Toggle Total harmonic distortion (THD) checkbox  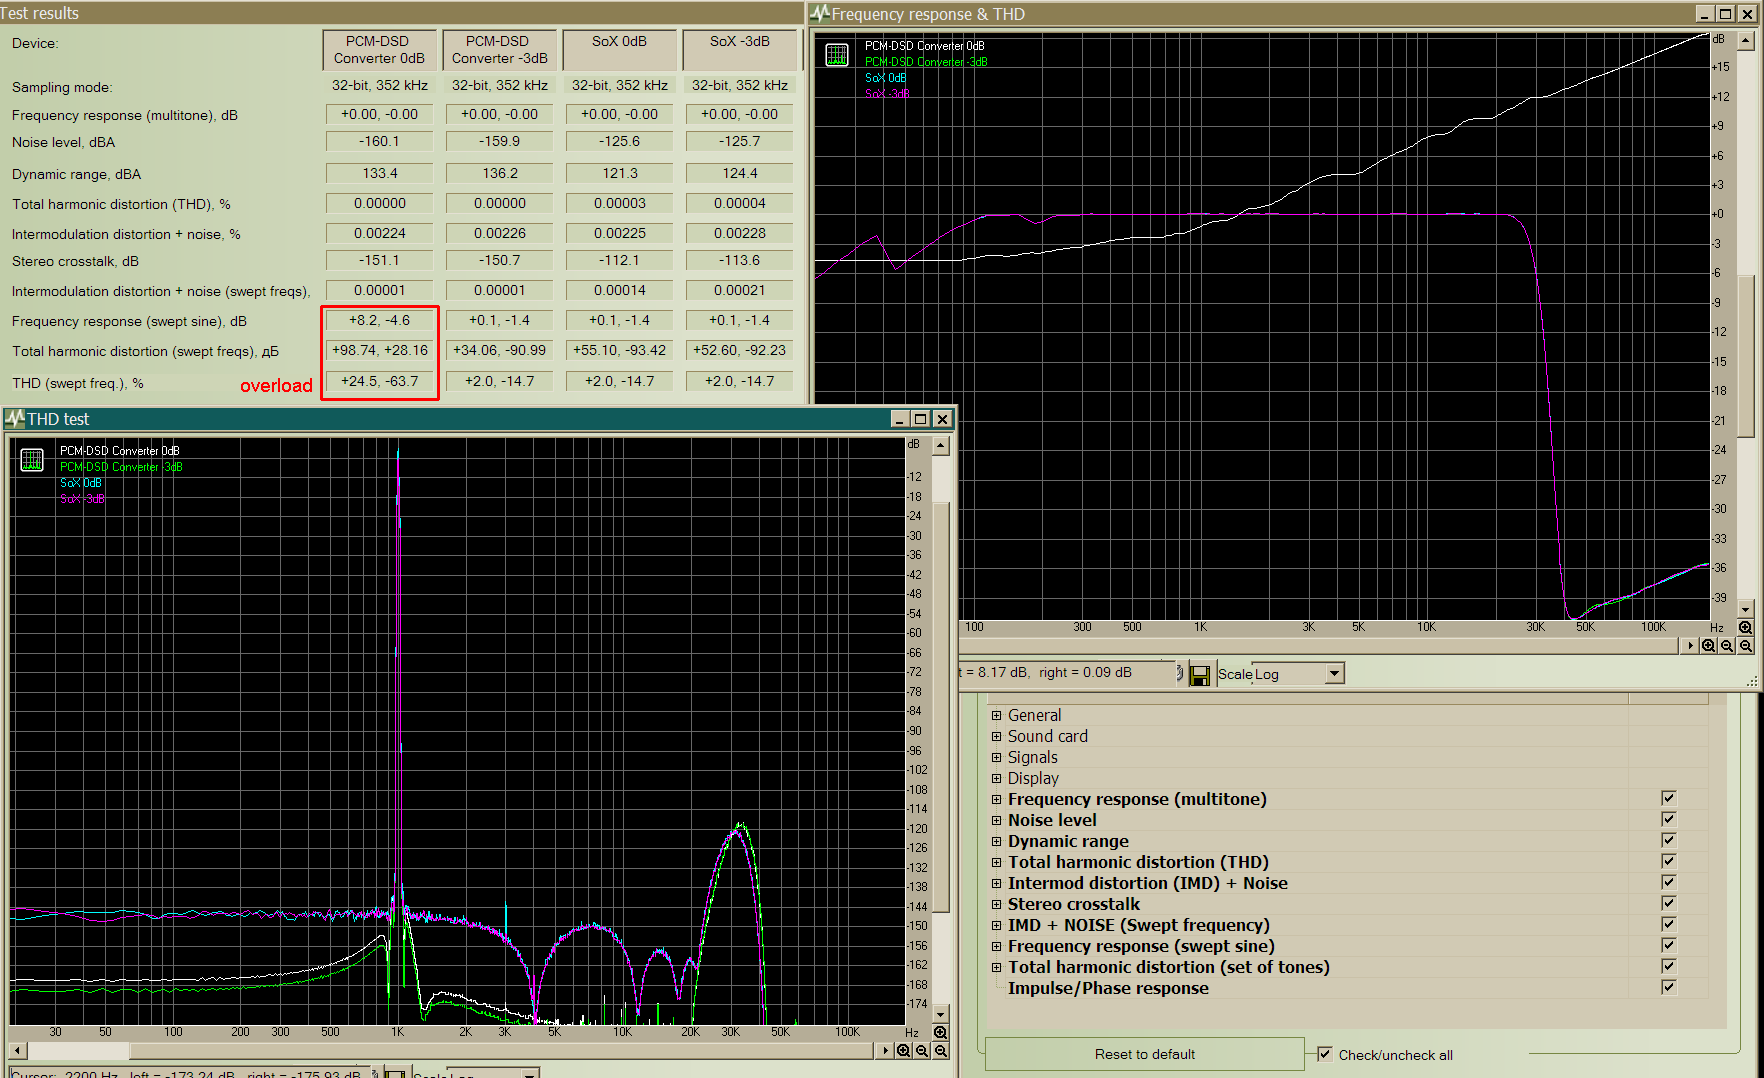[1668, 861]
